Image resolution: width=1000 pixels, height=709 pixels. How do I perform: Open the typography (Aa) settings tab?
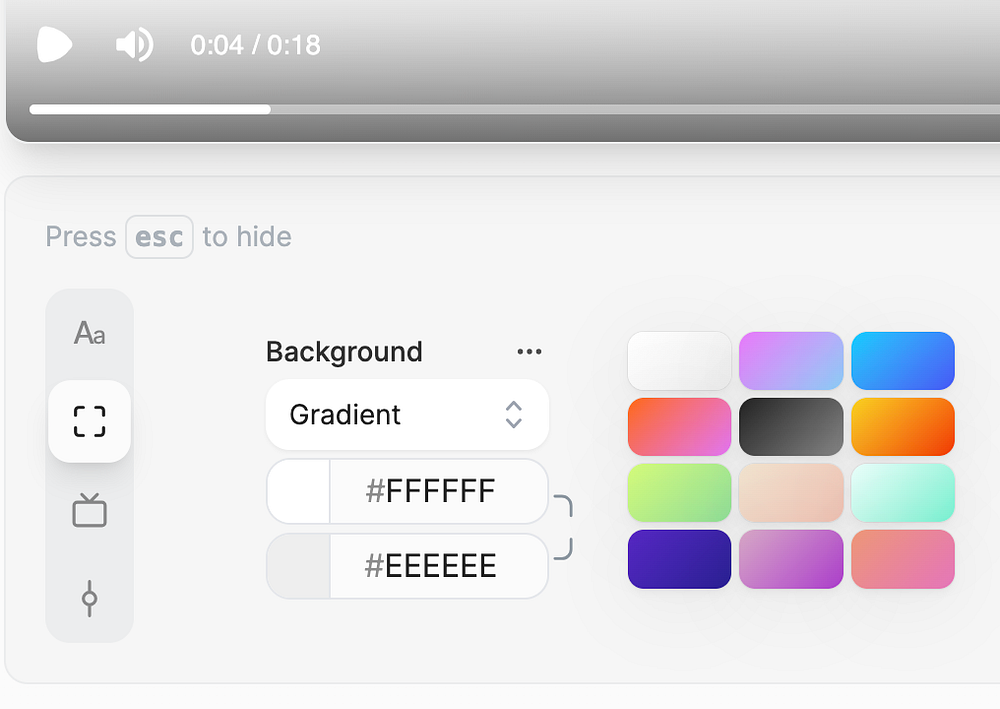pos(89,333)
